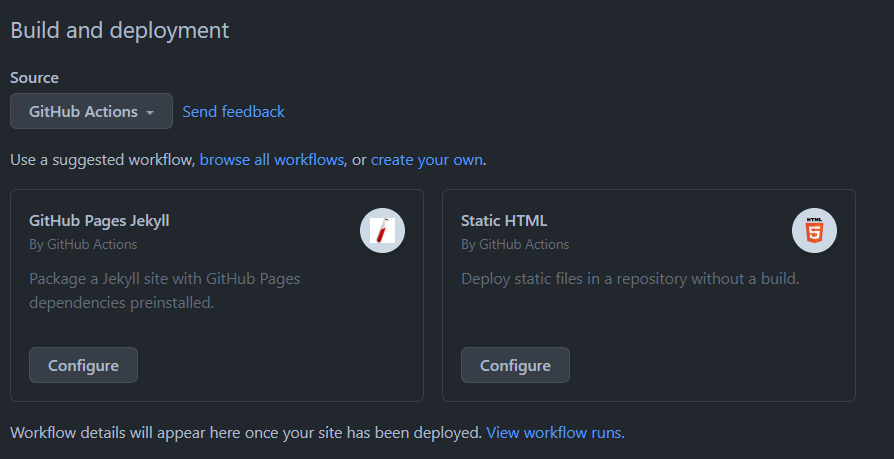
Task: Open the browse all workflows link
Action: click(x=271, y=160)
